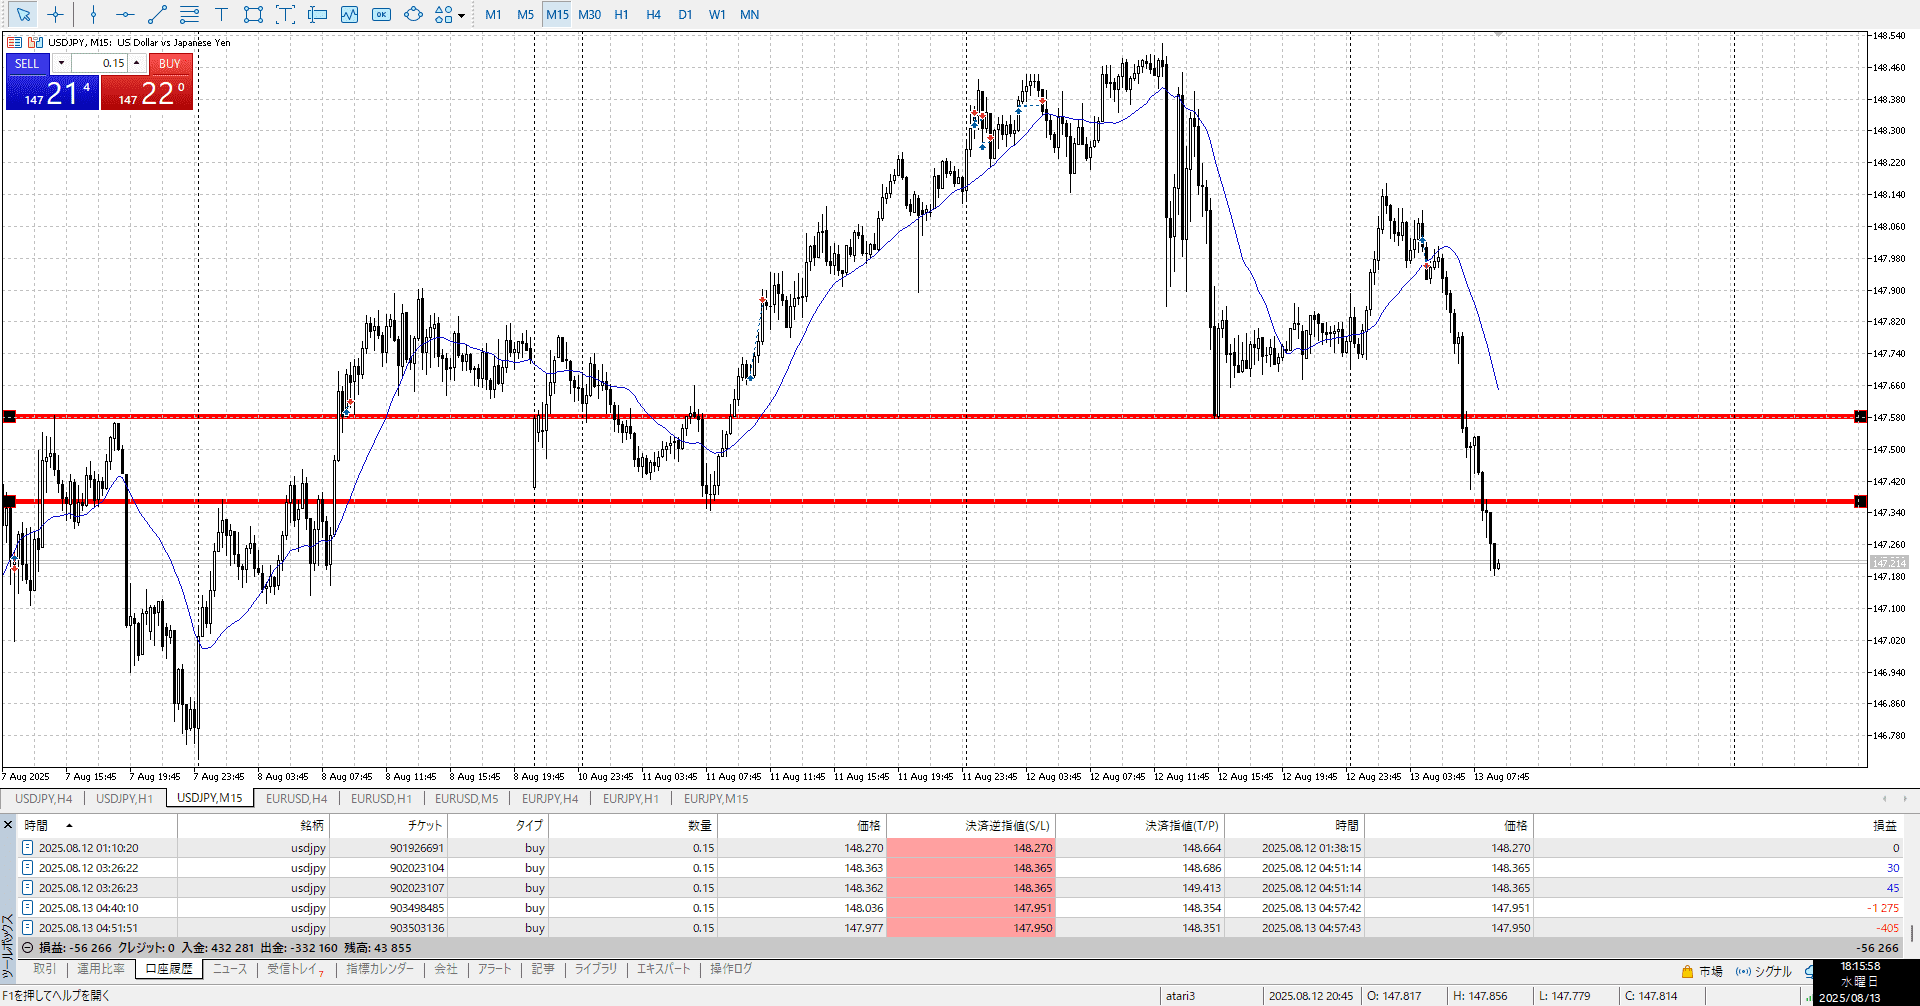Select the crosshair cursor tool

56,15
